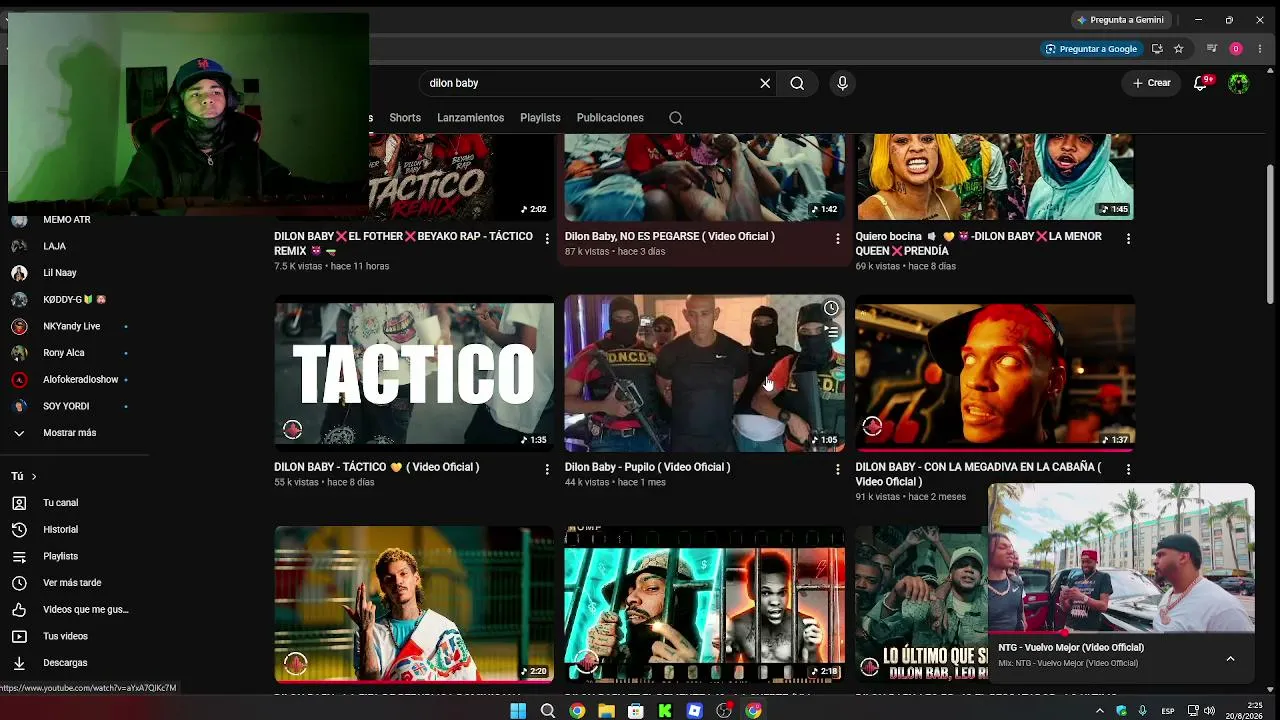The height and width of the screenshot is (720, 1280).
Task: Expand subscriptions with Mostrar más
Action: click(70, 433)
